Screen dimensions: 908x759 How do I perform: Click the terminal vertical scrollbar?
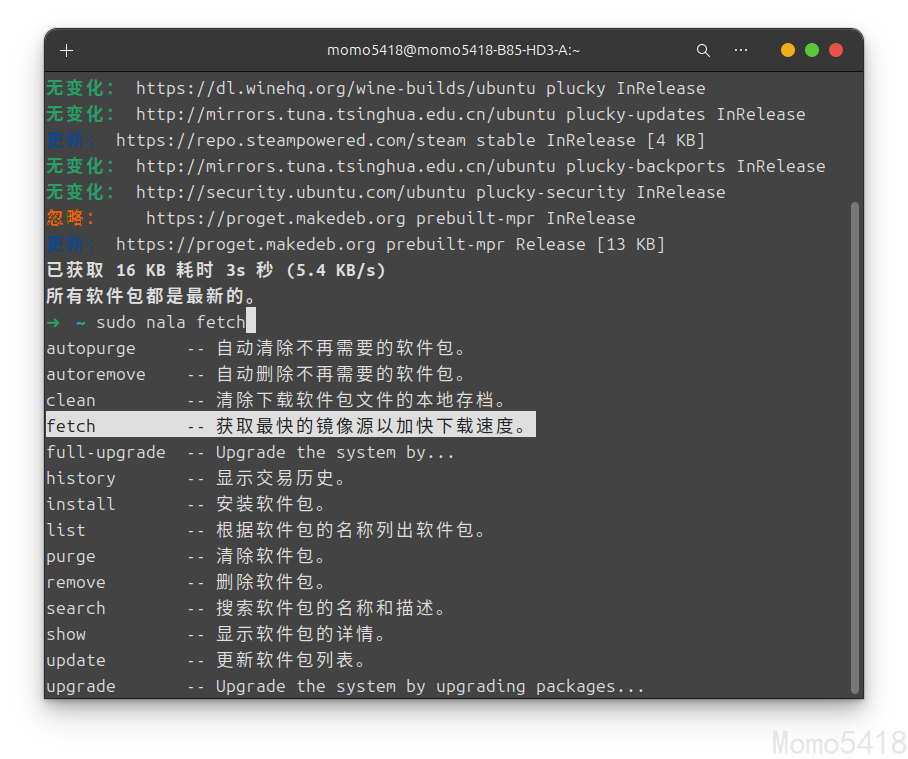[854, 440]
